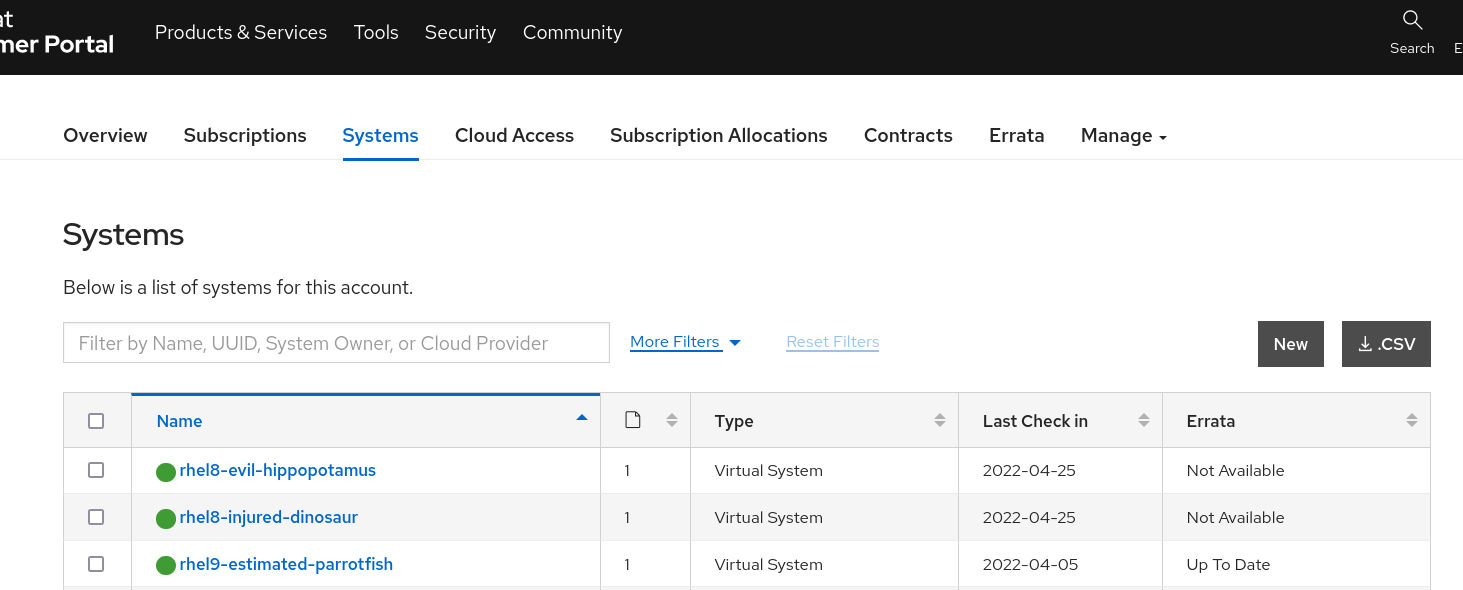Click the Search magnifier icon
The image size is (1463, 590).
[x=1412, y=20]
